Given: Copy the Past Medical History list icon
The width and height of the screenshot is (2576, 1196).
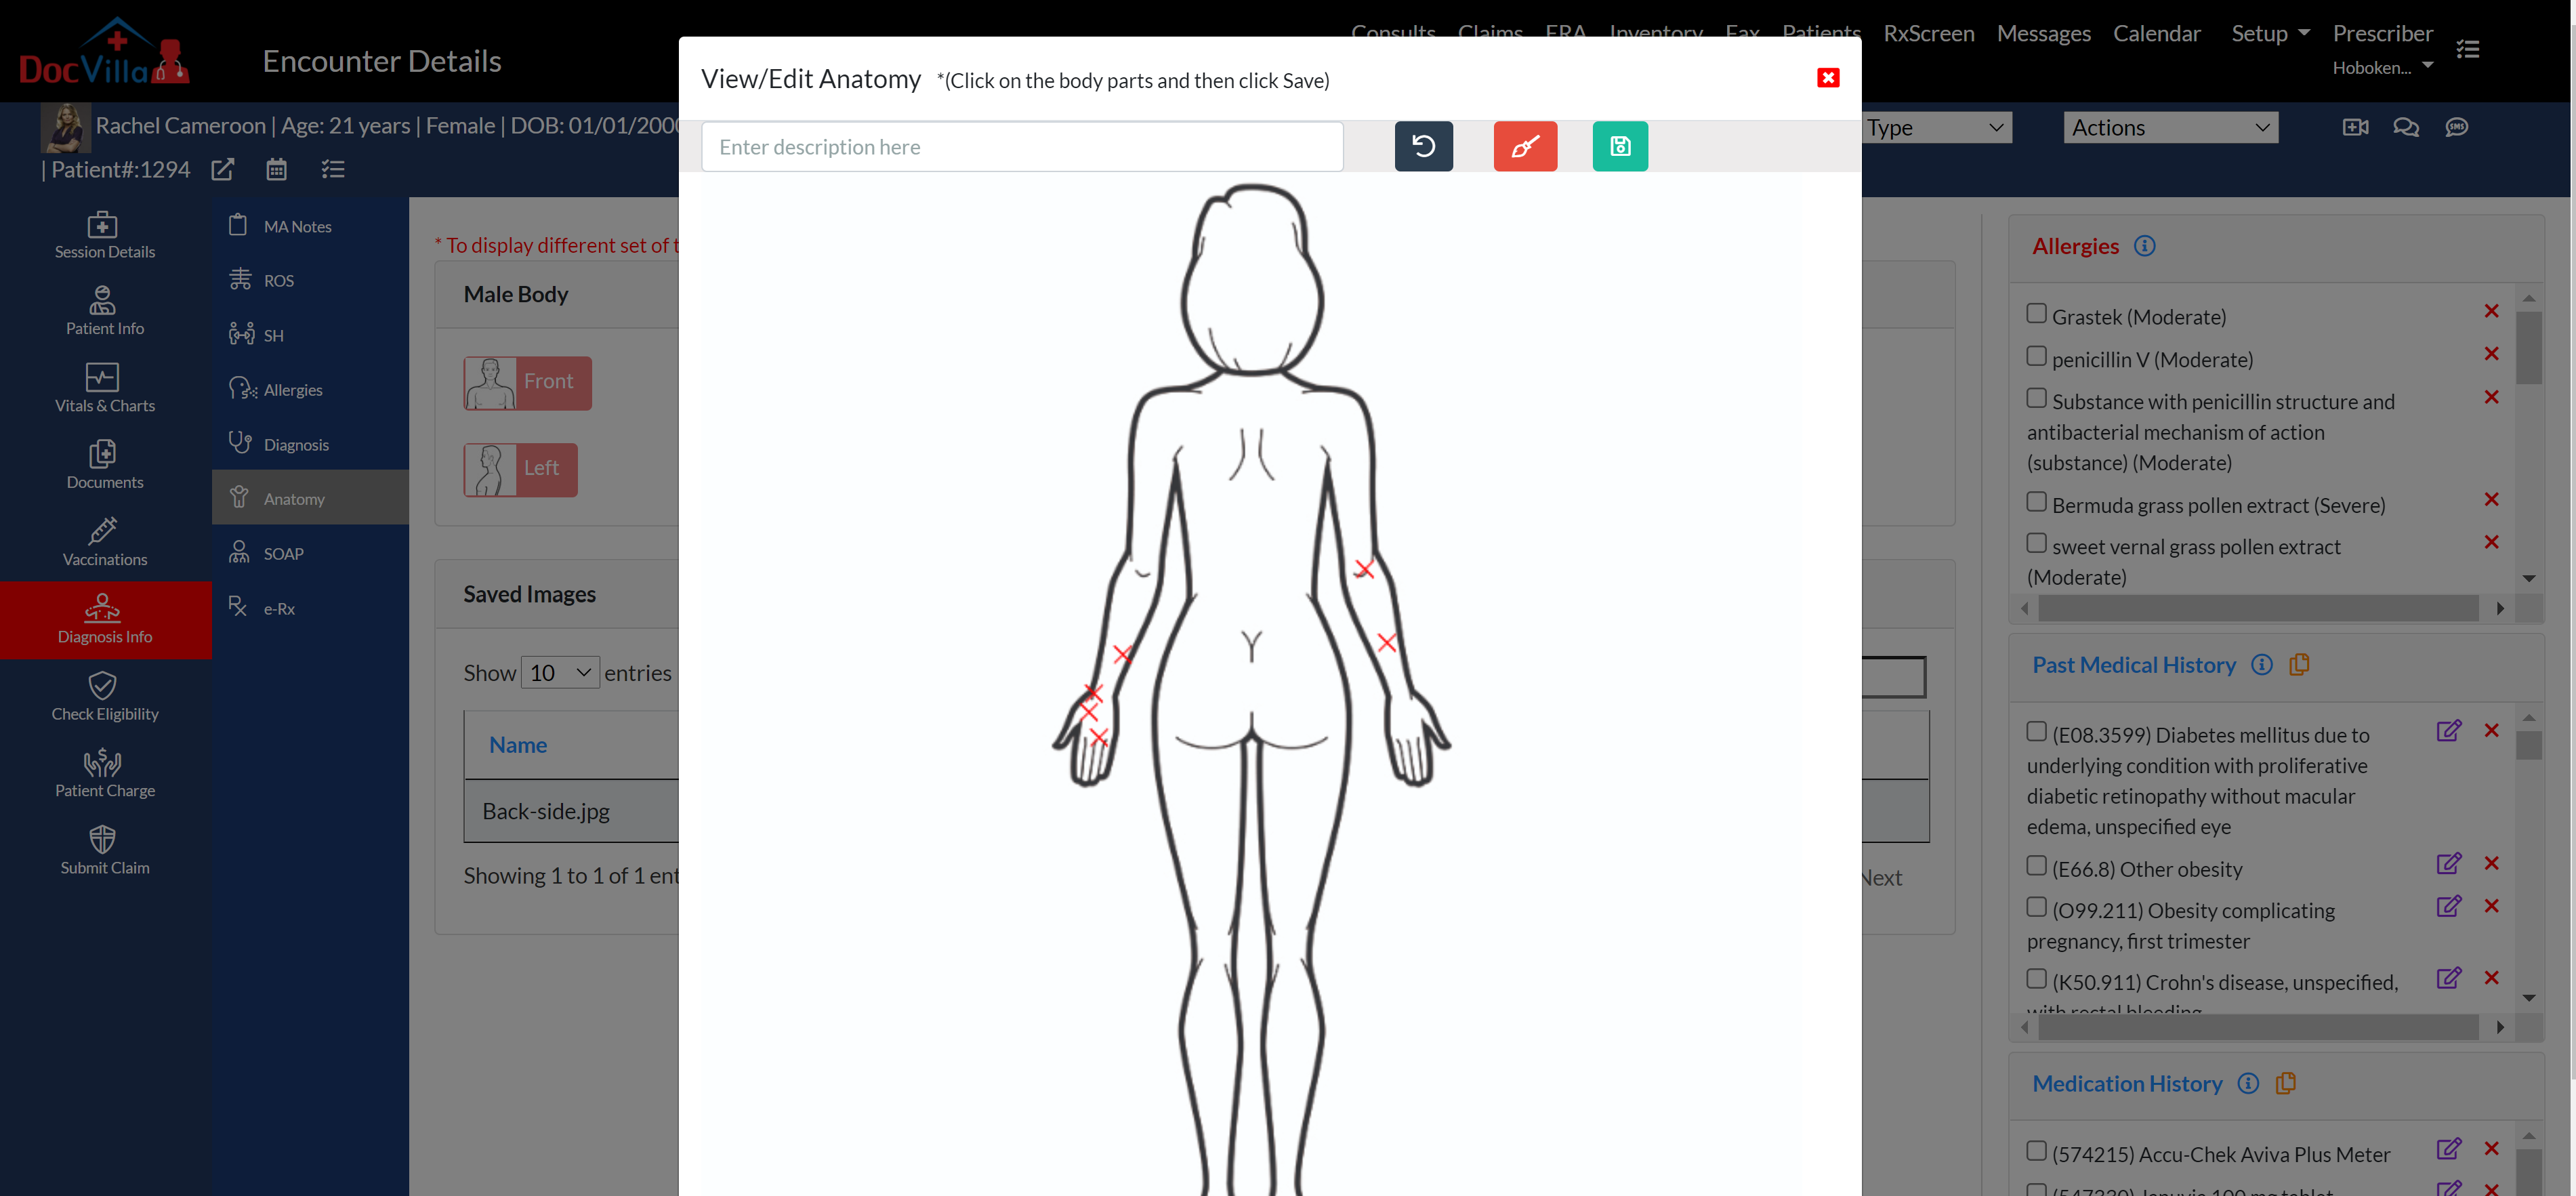Looking at the screenshot, I should (2298, 664).
